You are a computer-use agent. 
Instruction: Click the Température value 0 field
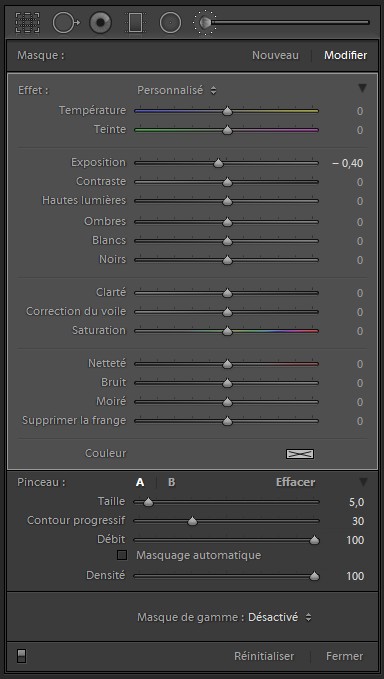coord(360,112)
